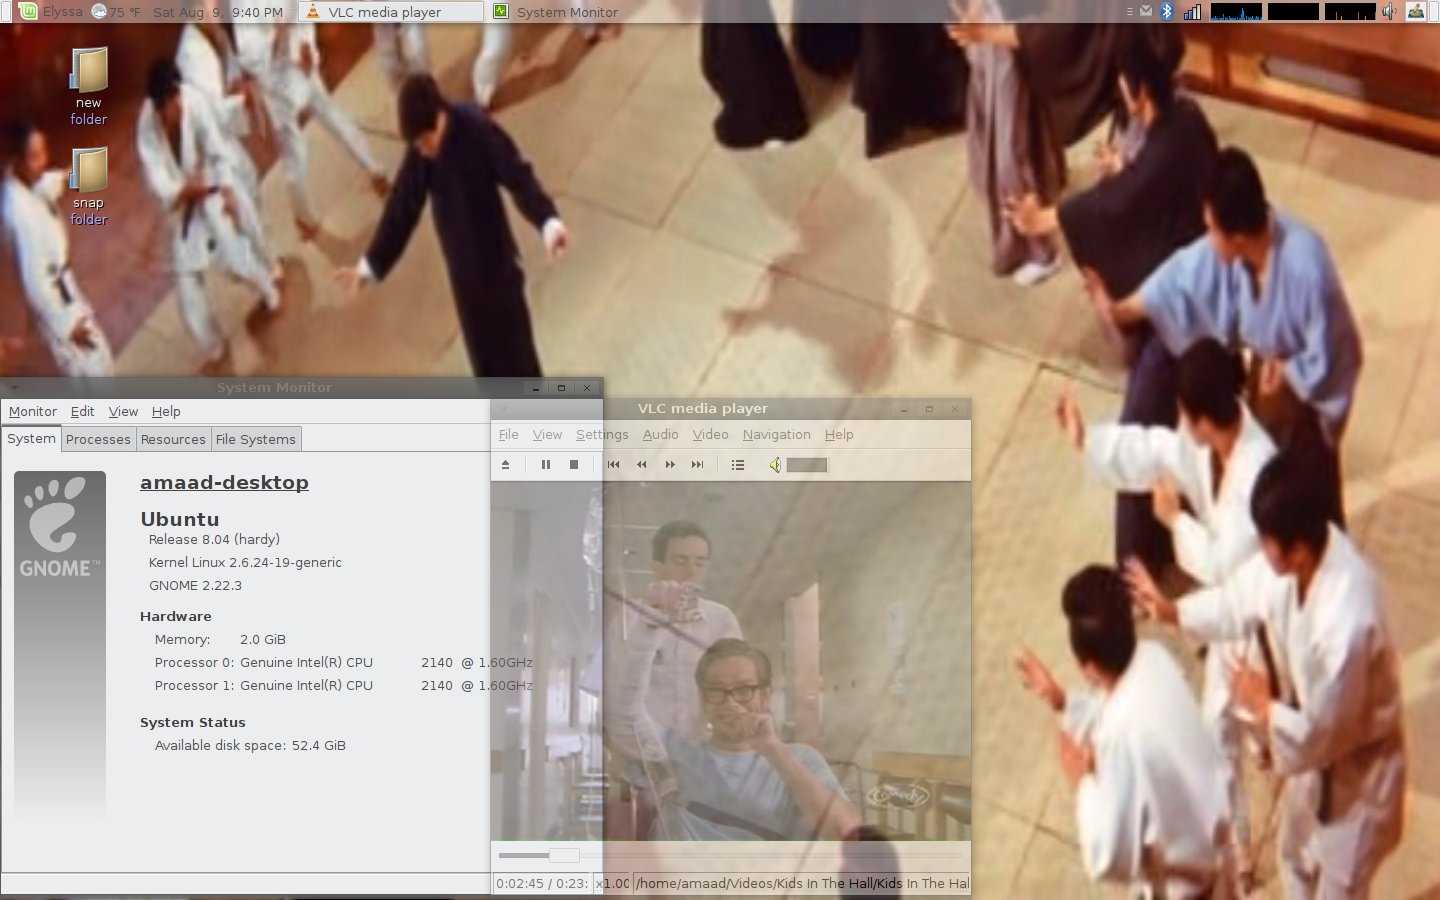
Task: Click the user switcher icon in the panel
Action: coord(1416,12)
